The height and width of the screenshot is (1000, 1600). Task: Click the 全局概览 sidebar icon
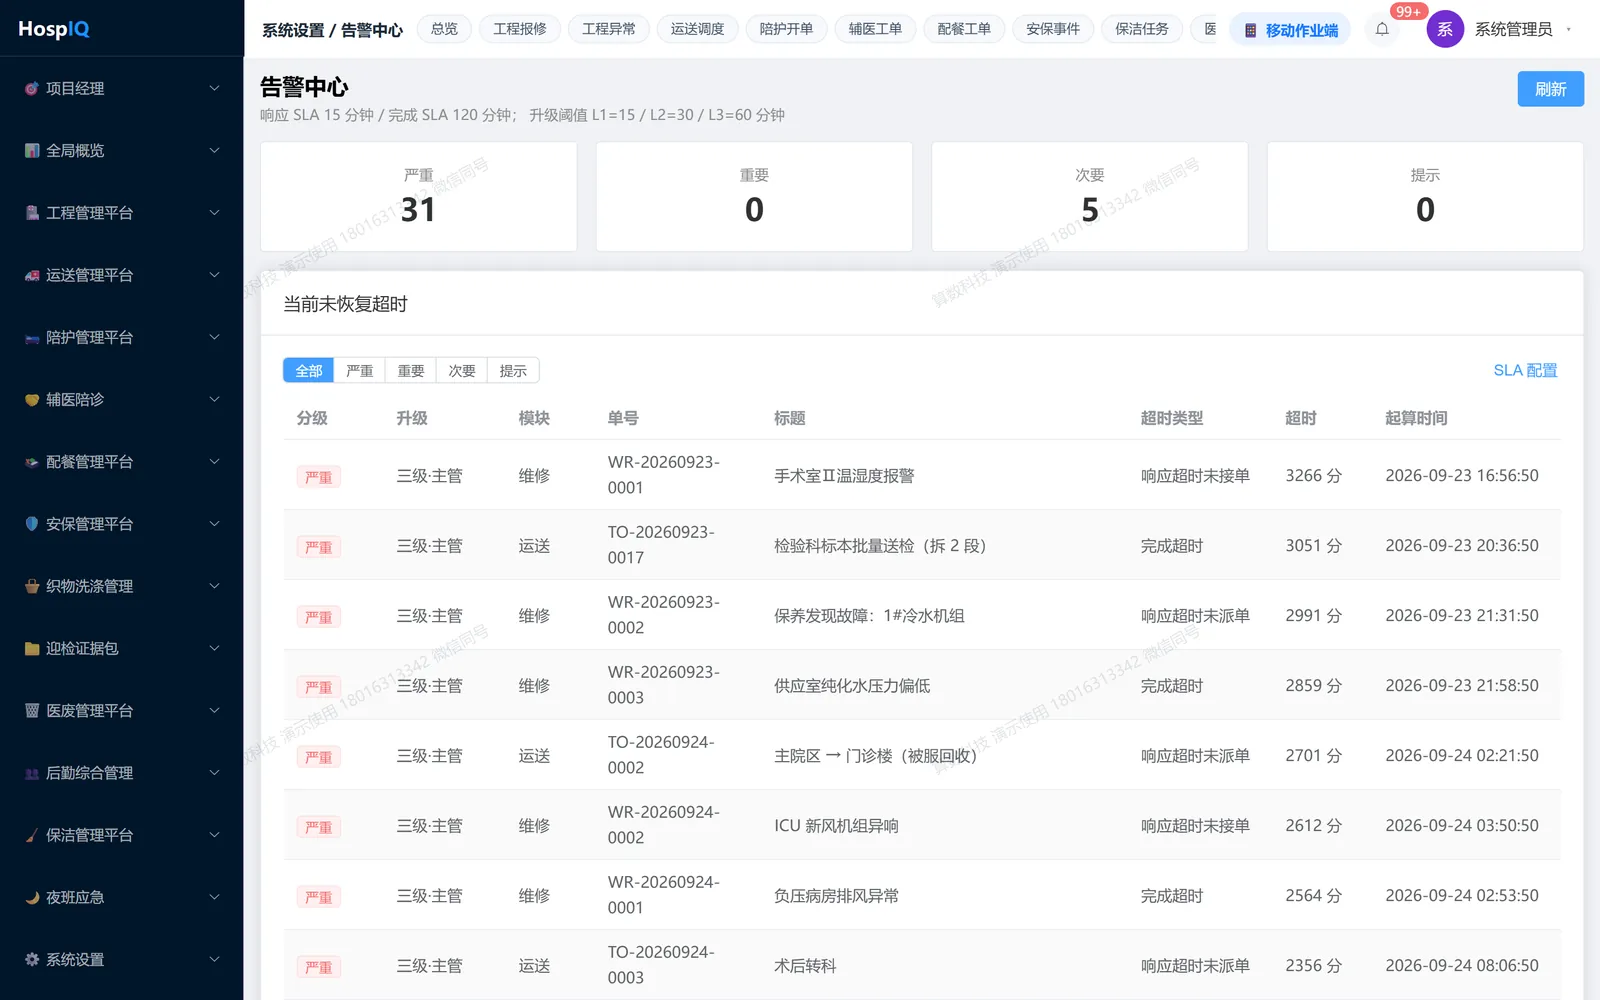32,151
